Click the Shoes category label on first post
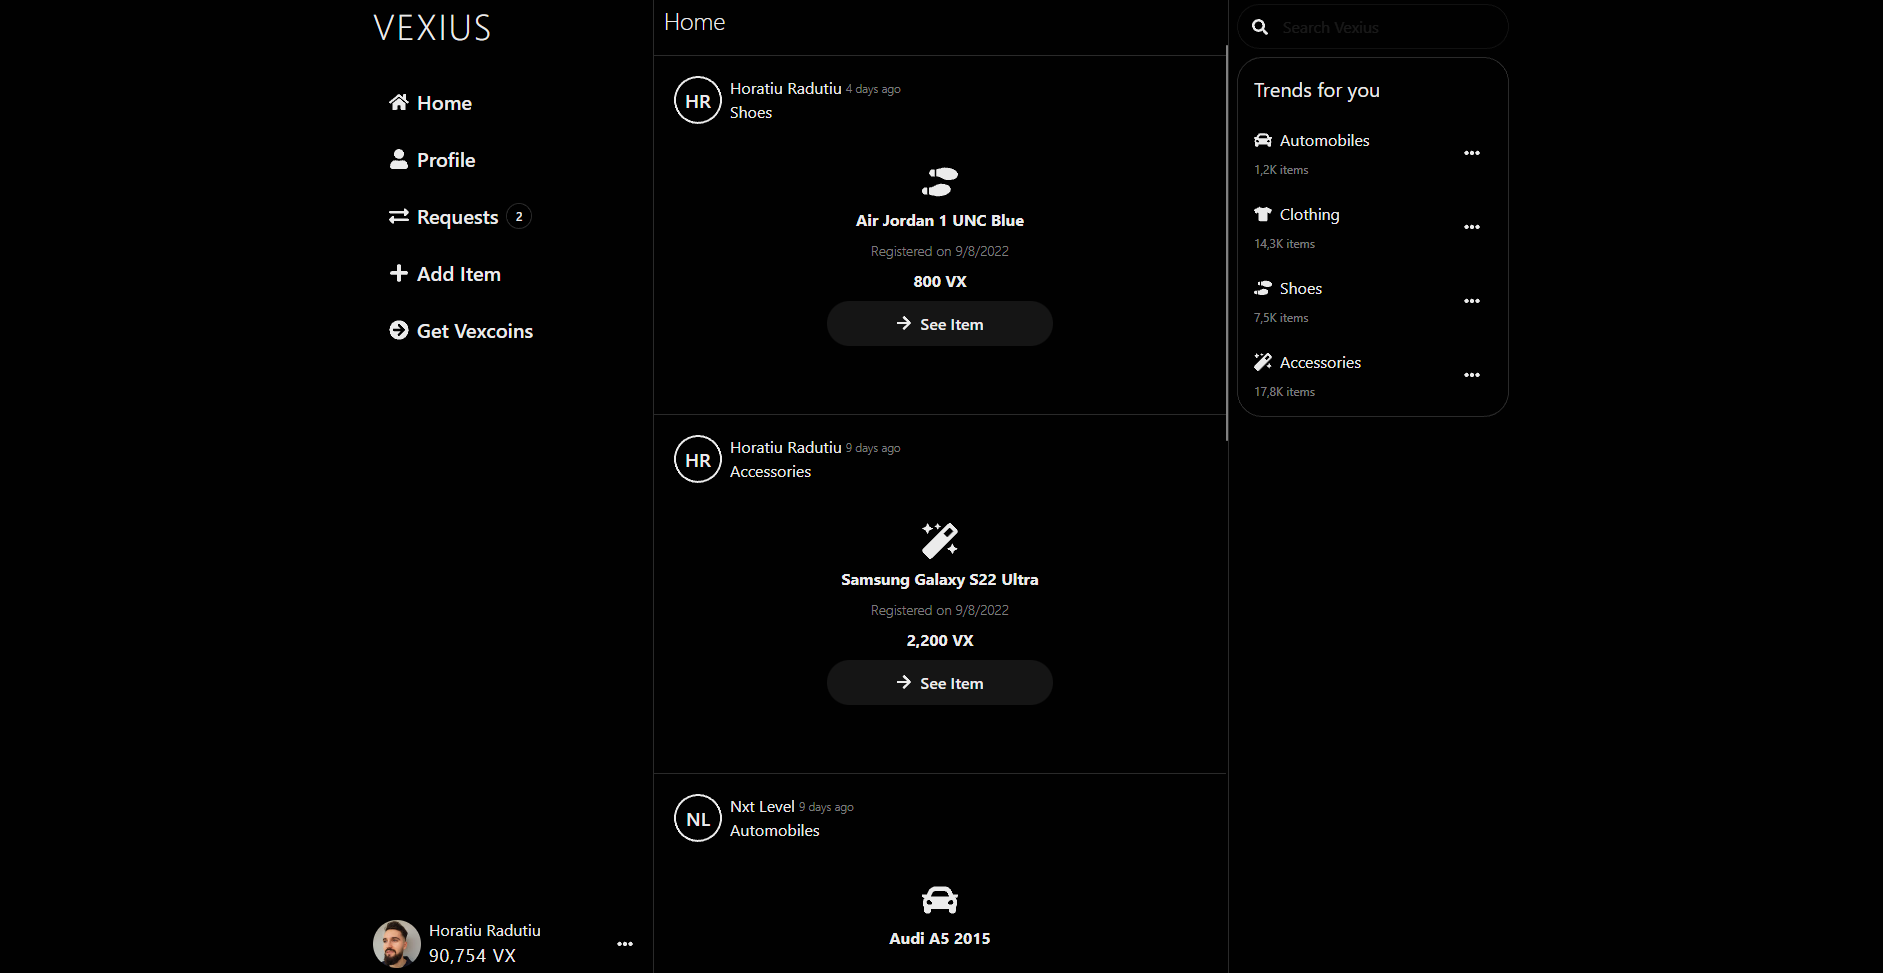1883x973 pixels. (751, 113)
